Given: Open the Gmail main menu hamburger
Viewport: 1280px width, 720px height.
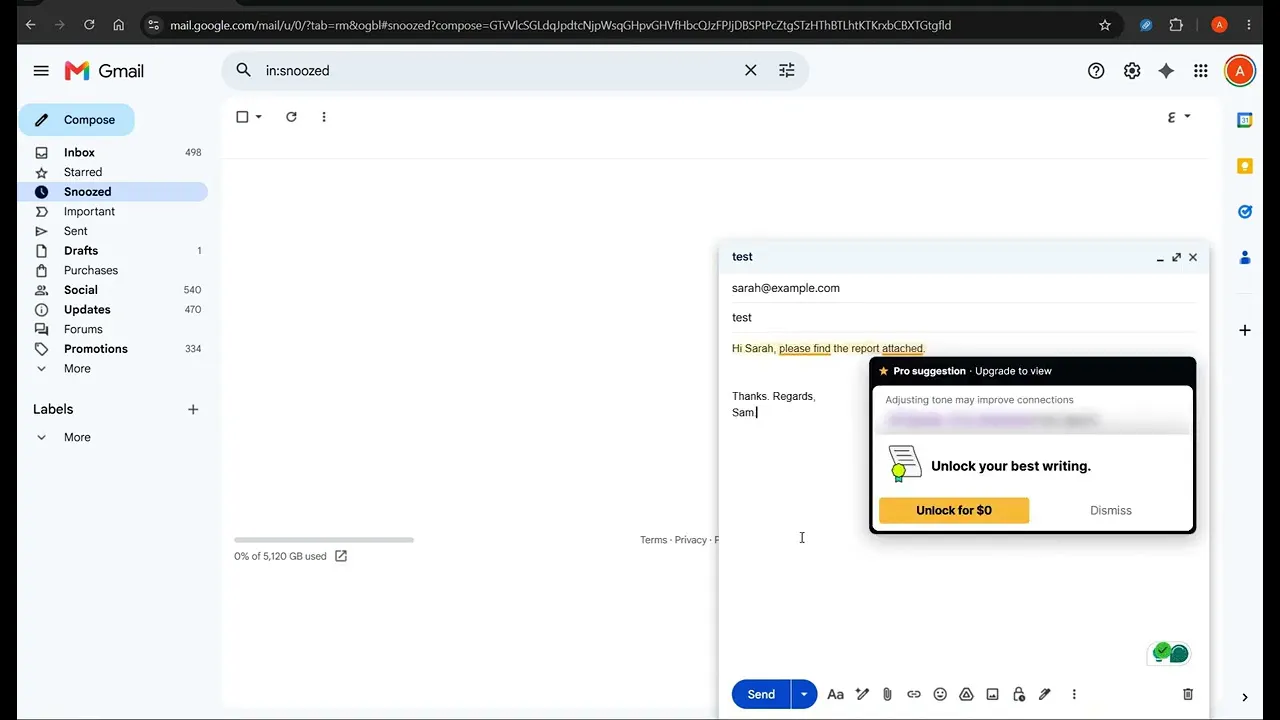Looking at the screenshot, I should (41, 71).
